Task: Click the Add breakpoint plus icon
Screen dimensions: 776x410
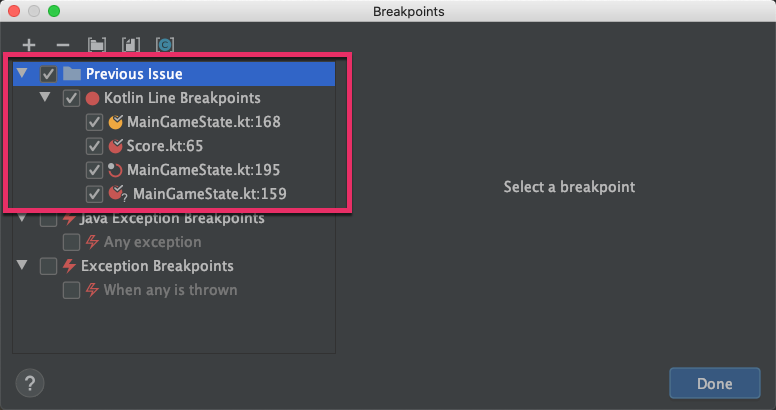Action: [x=29, y=45]
